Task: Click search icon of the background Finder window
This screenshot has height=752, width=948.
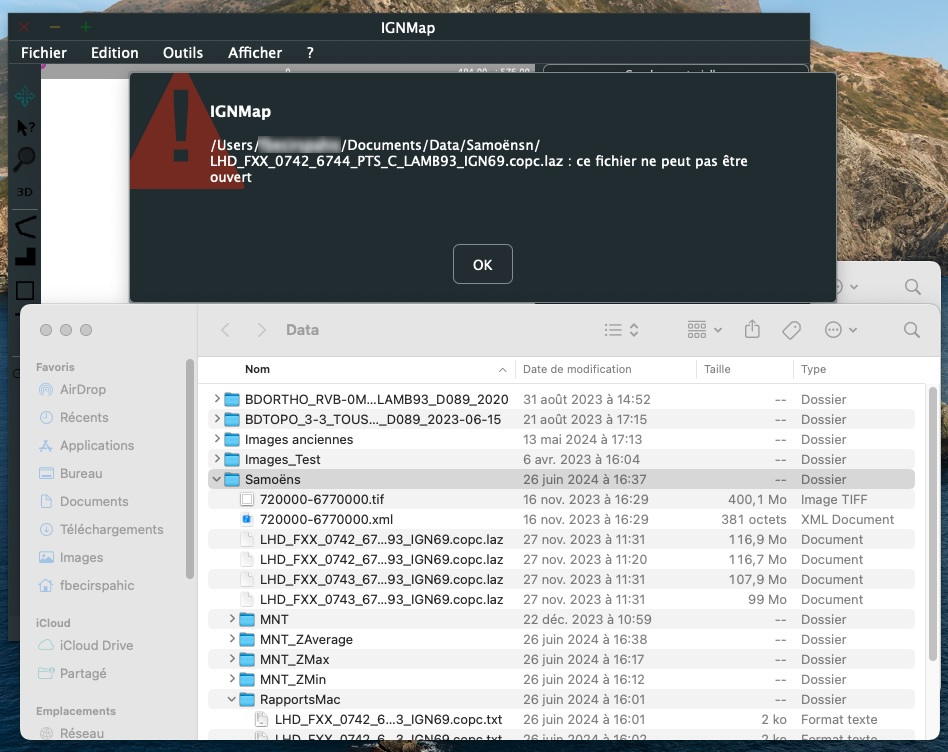Action: click(x=913, y=287)
